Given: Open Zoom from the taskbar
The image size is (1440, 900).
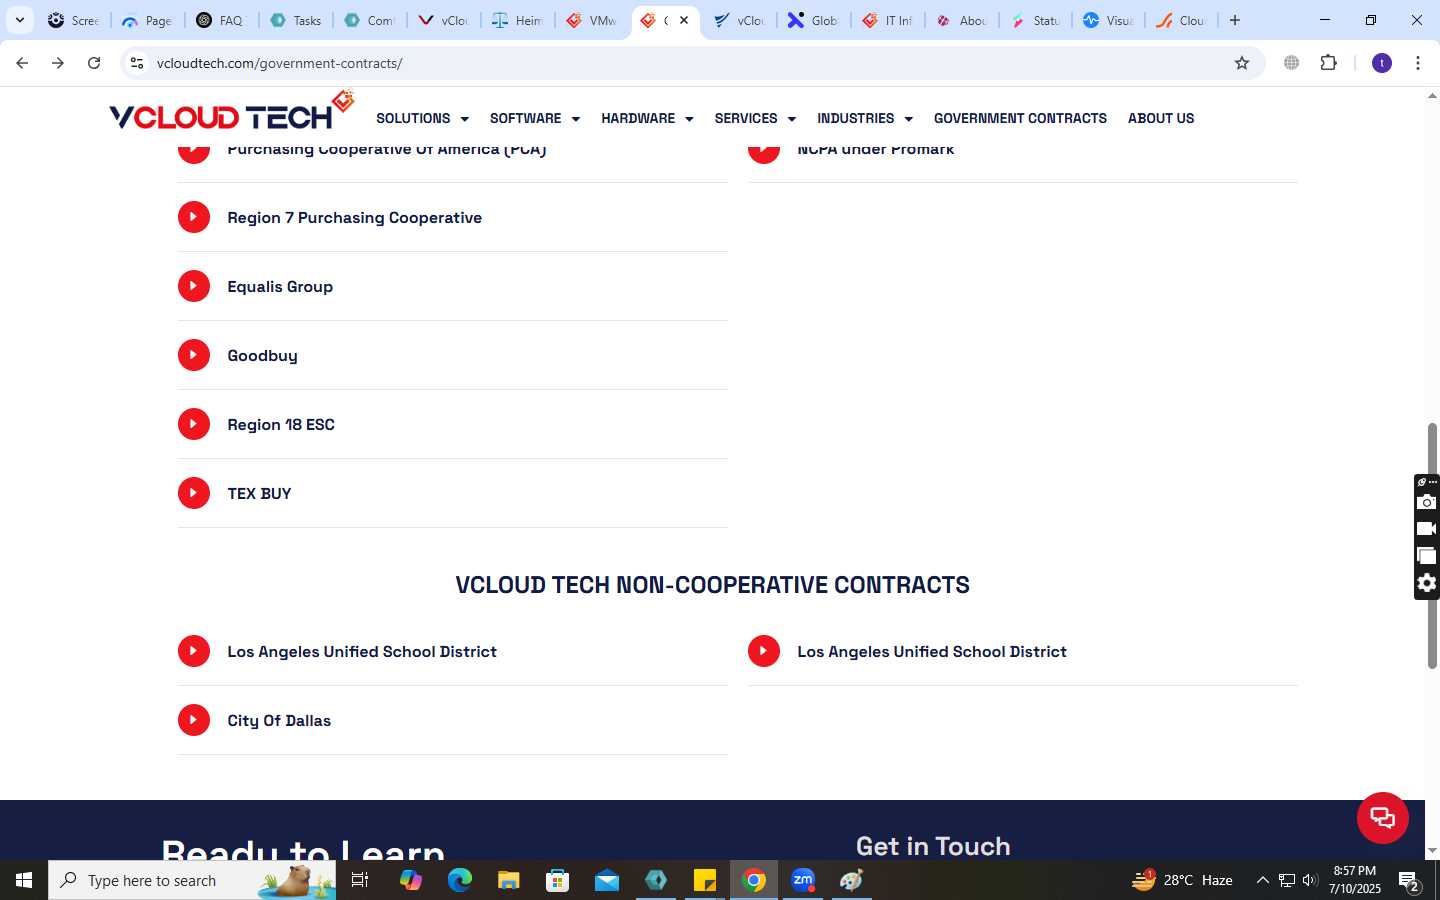Looking at the screenshot, I should (803, 880).
